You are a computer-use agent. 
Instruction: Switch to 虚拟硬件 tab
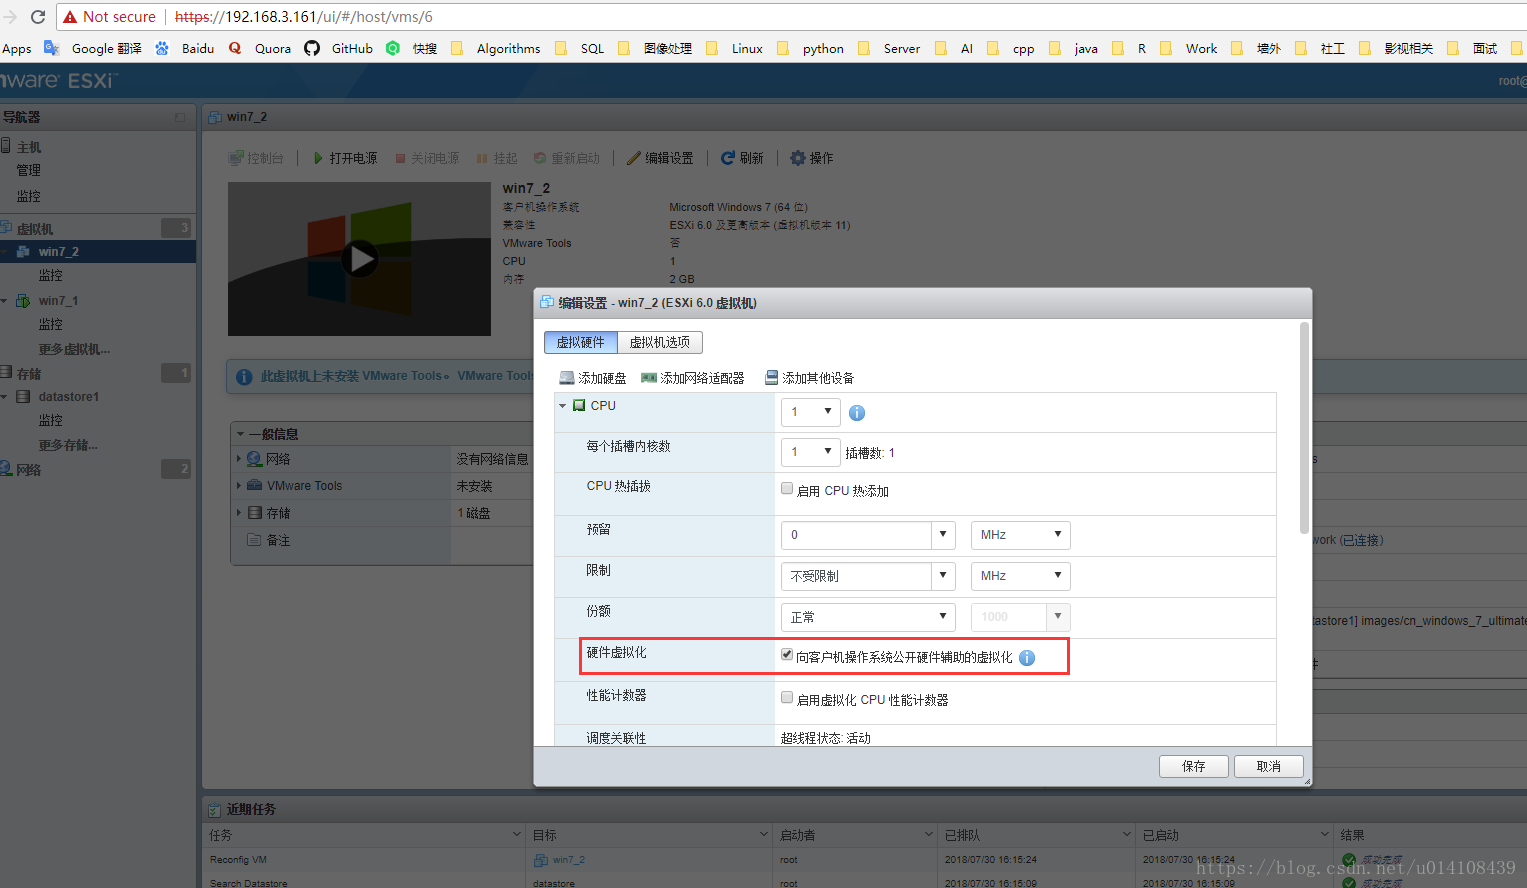(x=581, y=342)
